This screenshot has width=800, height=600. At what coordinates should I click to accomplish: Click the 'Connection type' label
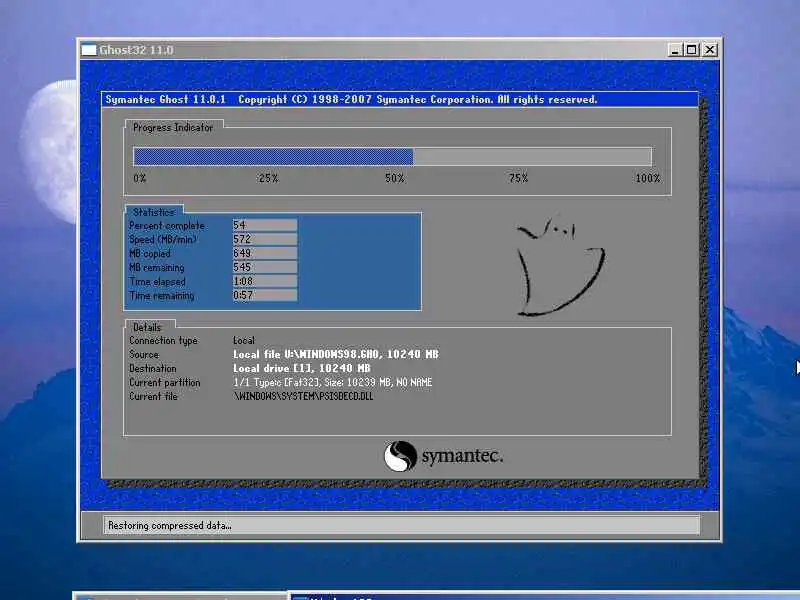click(x=163, y=341)
